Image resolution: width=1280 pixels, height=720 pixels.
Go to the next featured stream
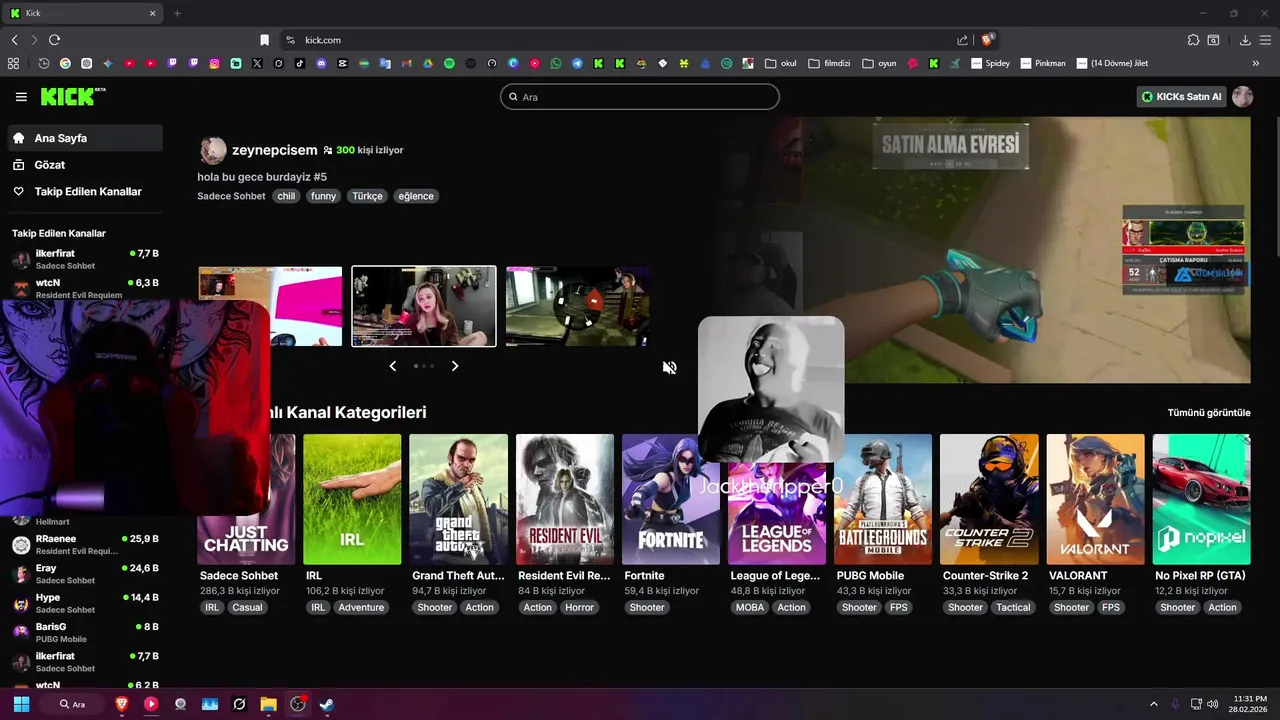(455, 366)
